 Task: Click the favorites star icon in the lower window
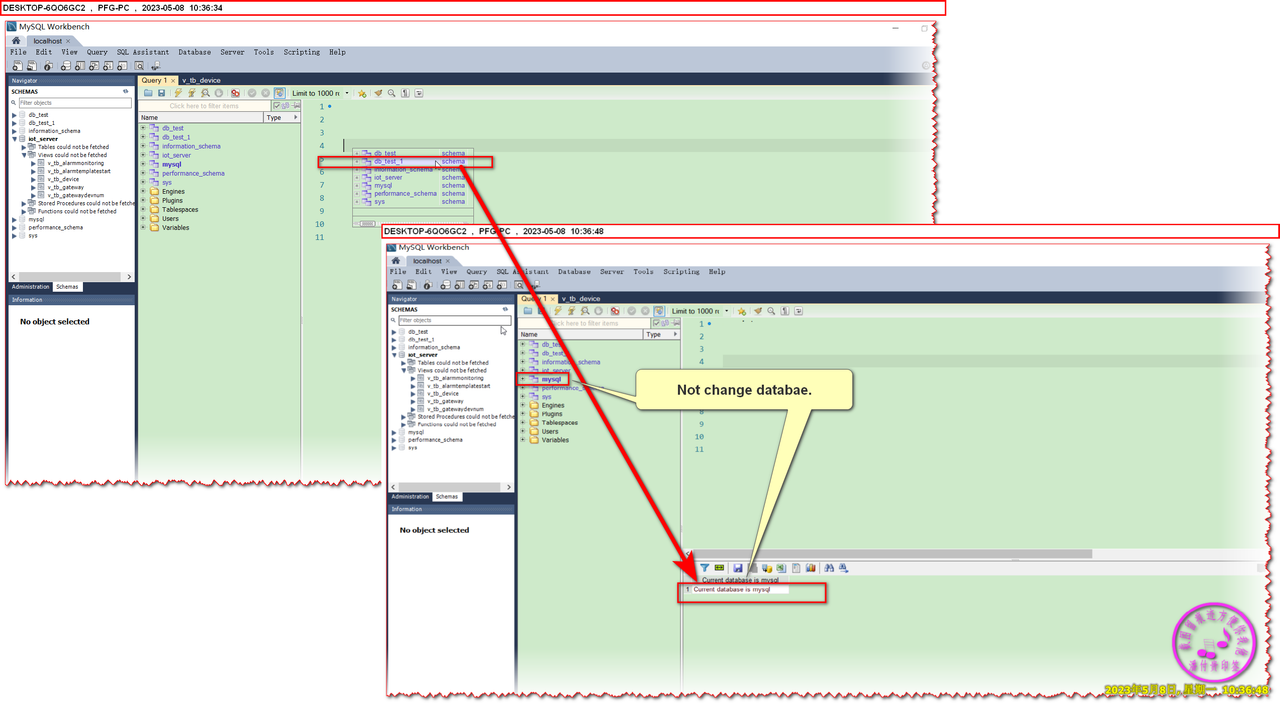point(741,311)
